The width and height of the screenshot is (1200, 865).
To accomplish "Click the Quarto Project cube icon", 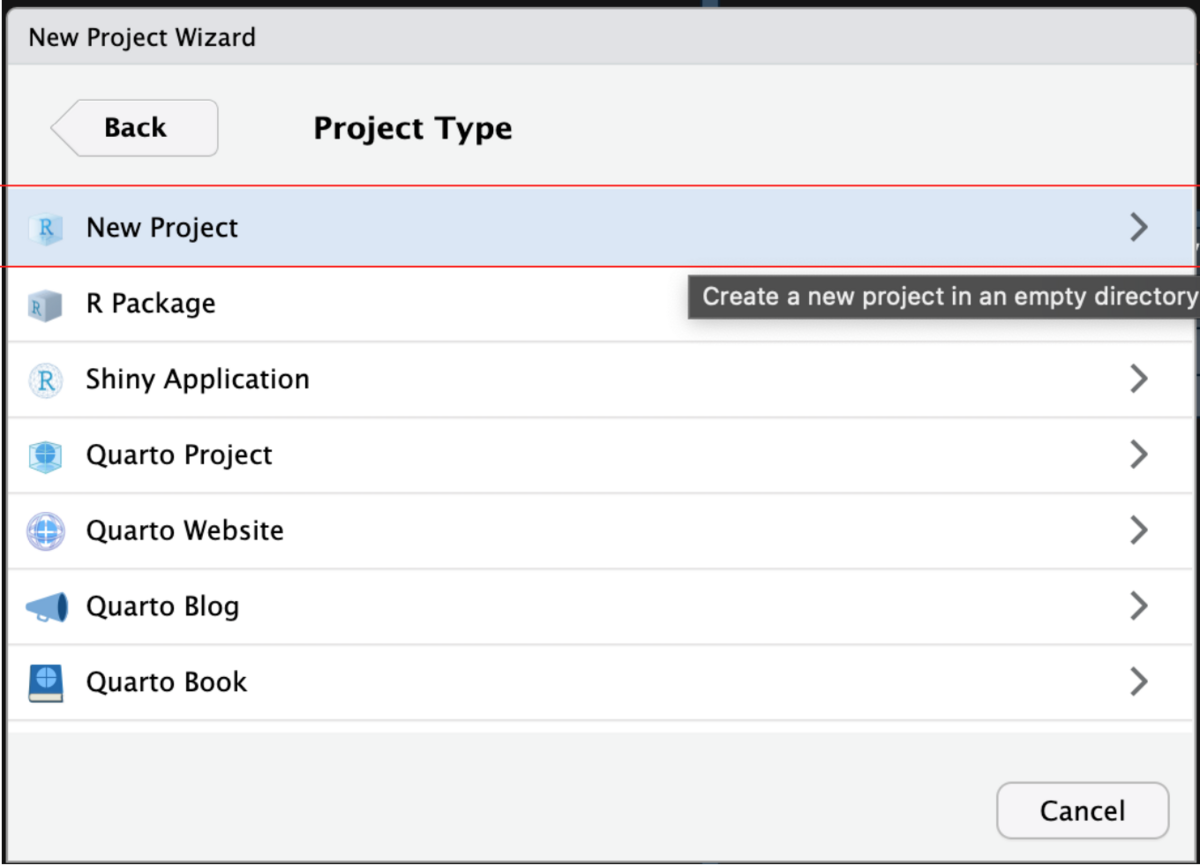I will [x=45, y=456].
